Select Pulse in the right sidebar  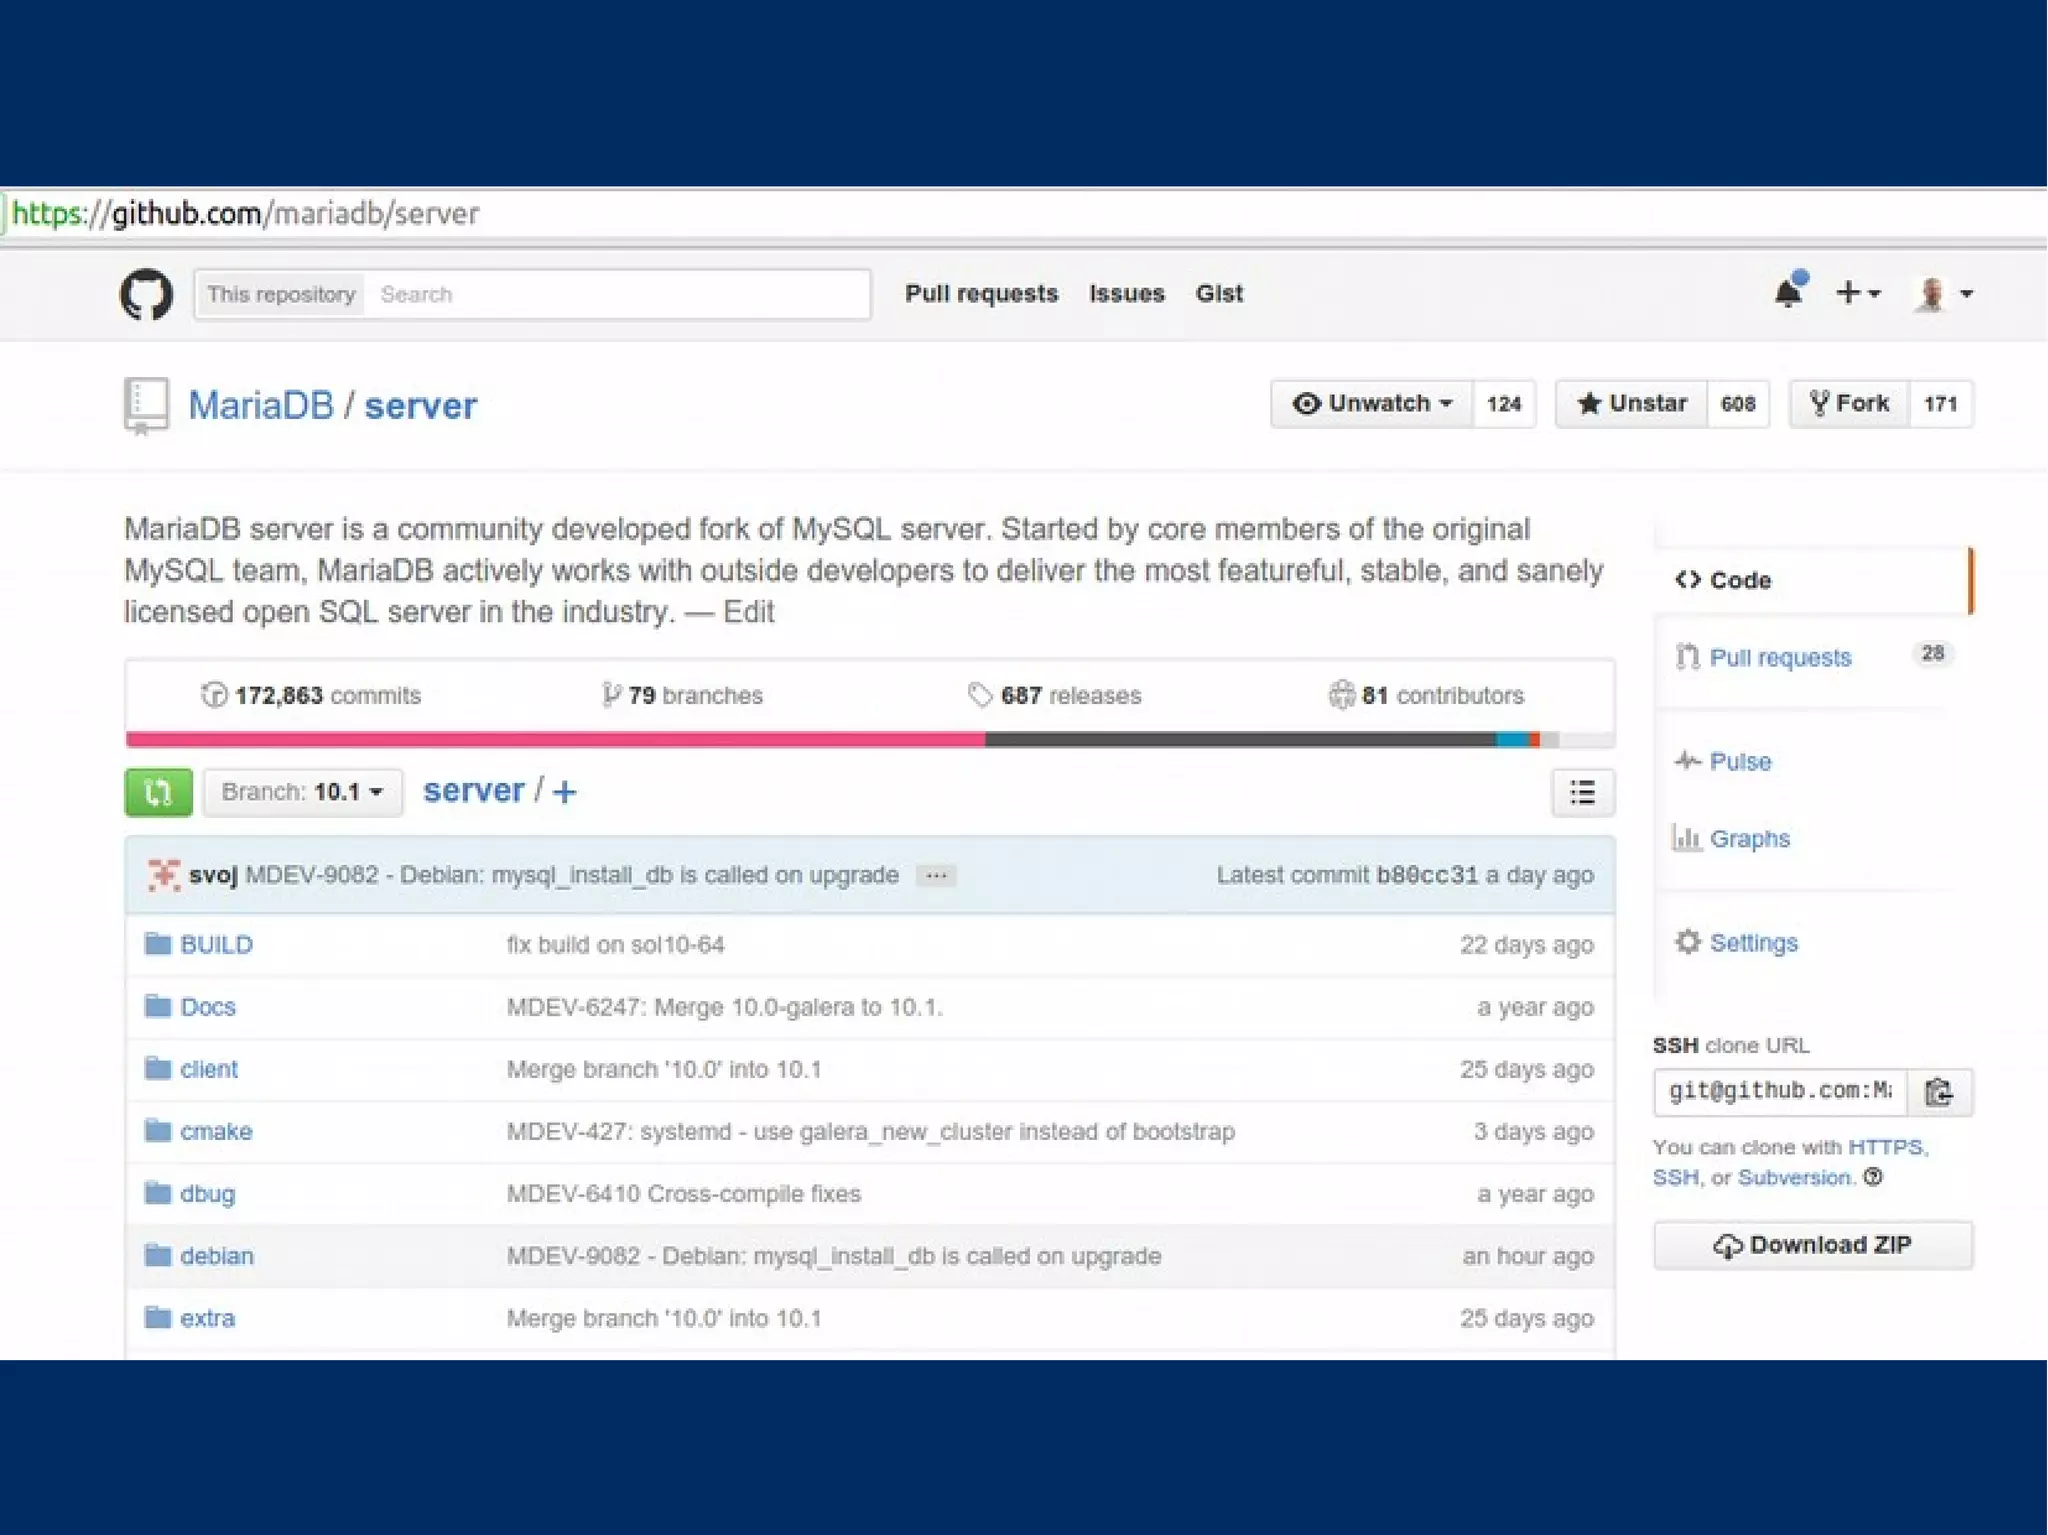coord(1740,762)
